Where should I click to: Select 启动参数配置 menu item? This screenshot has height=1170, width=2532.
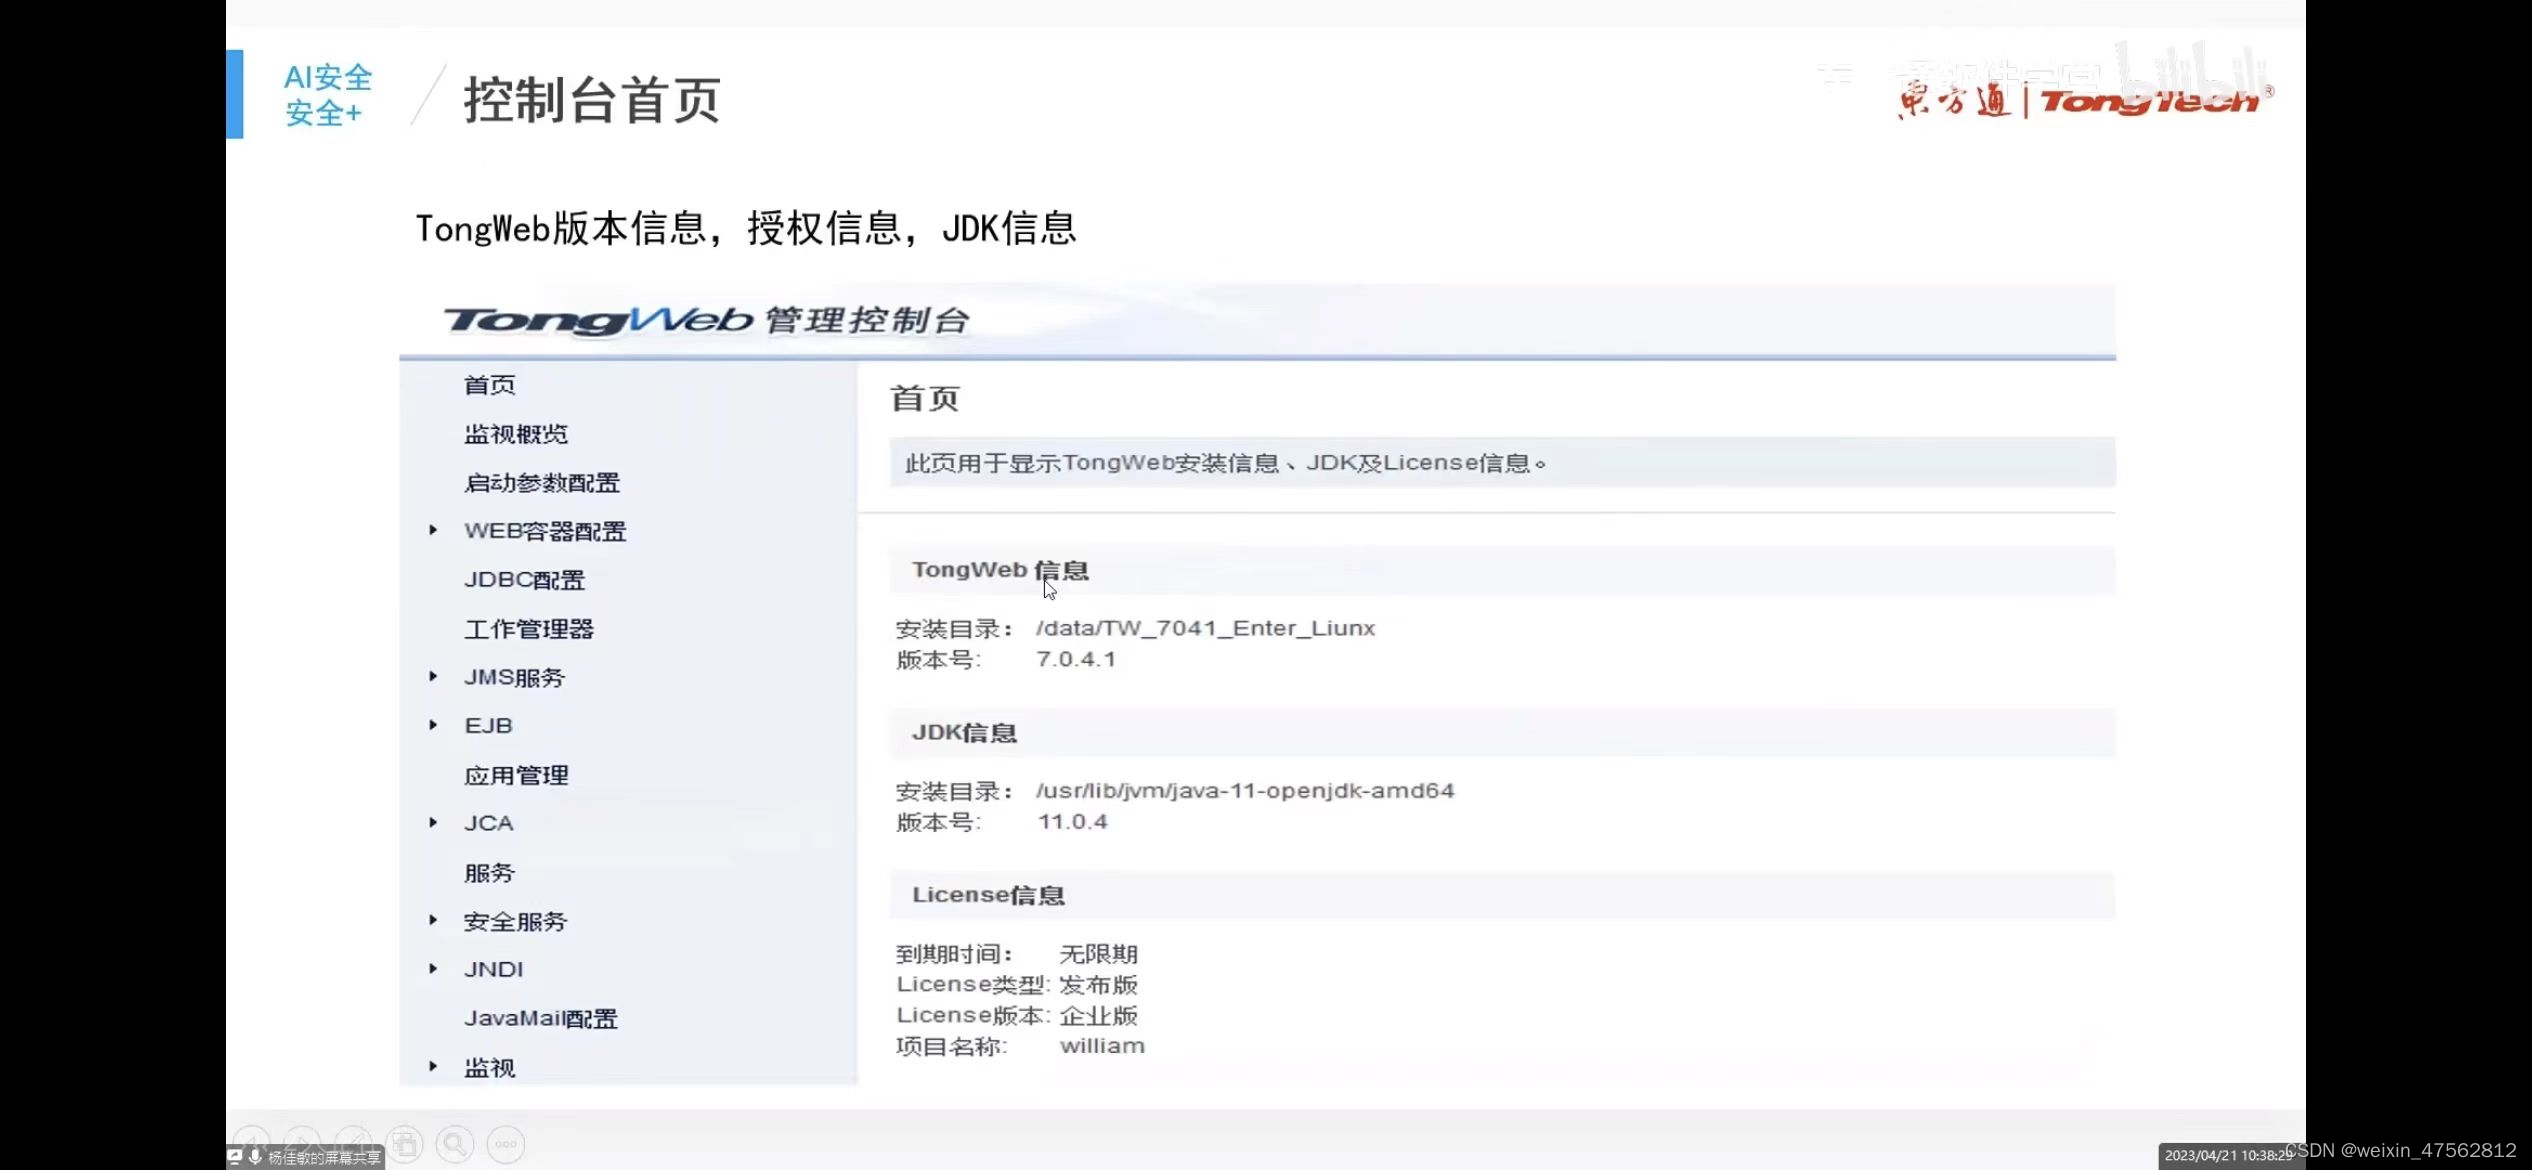pos(541,483)
